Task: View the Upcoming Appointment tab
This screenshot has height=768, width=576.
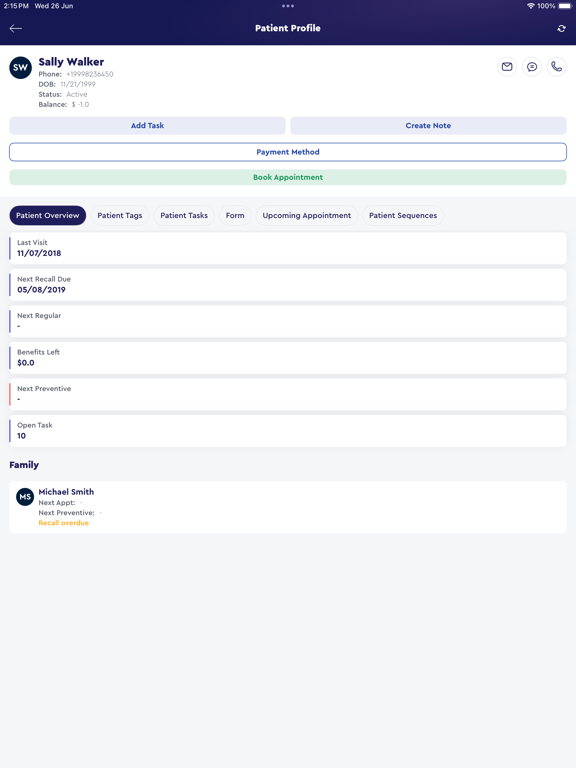Action: tap(307, 216)
